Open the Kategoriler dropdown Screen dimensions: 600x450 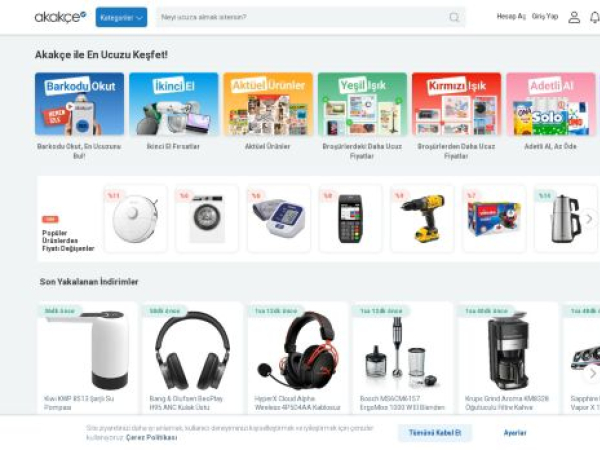121,17
